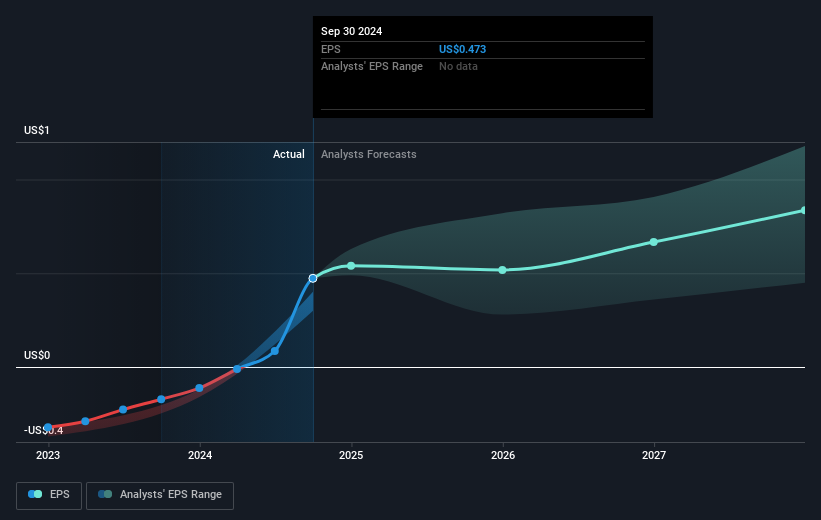The width and height of the screenshot is (821, 520).
Task: Click the 2024 EPS data point
Action: [x=199, y=388]
